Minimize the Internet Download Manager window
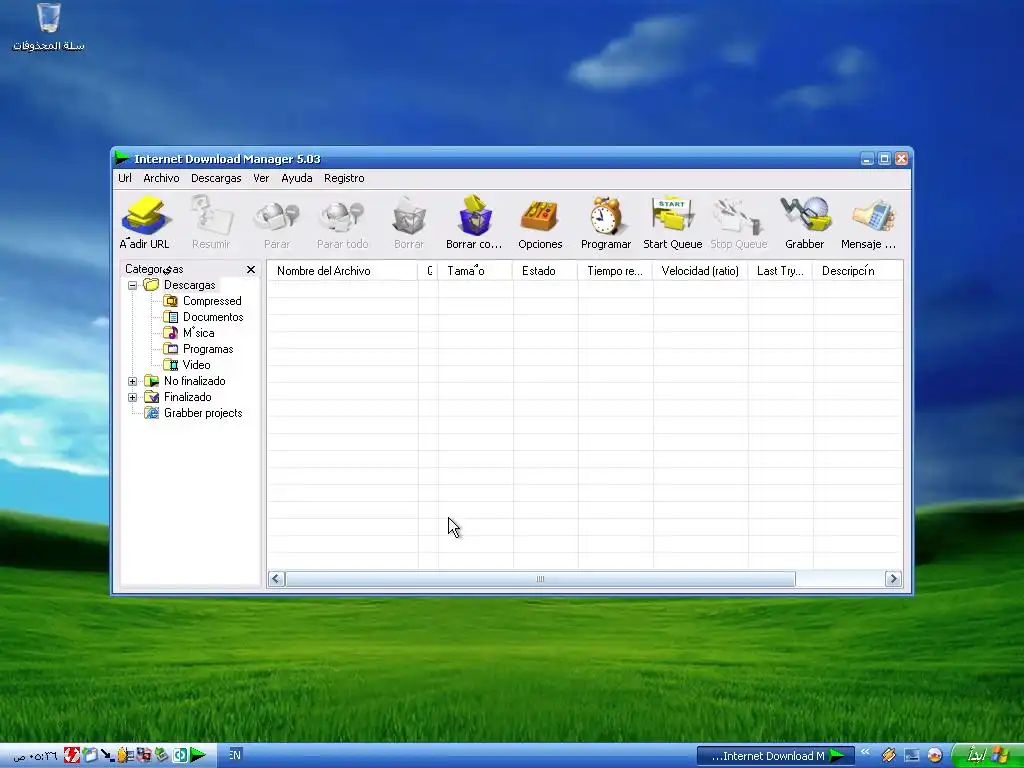The image size is (1024, 768). pos(867,159)
